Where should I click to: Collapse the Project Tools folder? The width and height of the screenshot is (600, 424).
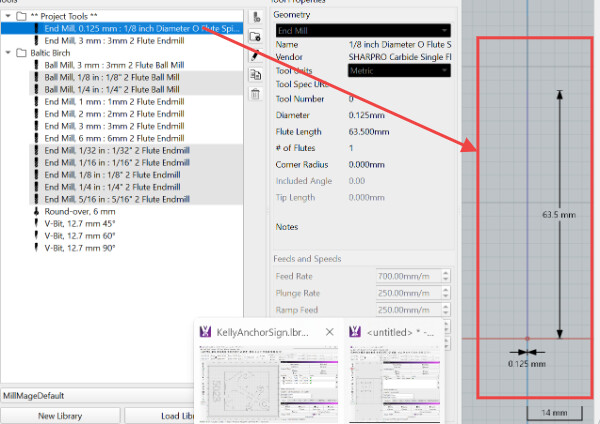(8, 16)
